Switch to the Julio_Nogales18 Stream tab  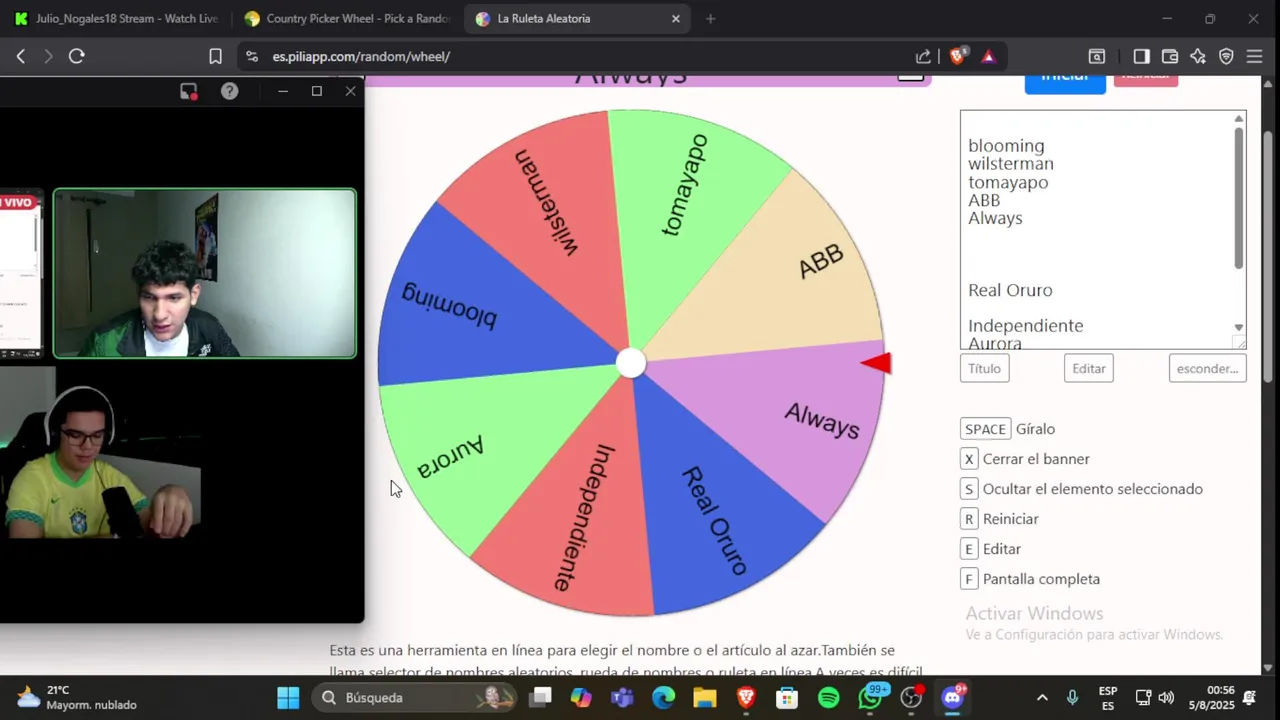pos(115,19)
